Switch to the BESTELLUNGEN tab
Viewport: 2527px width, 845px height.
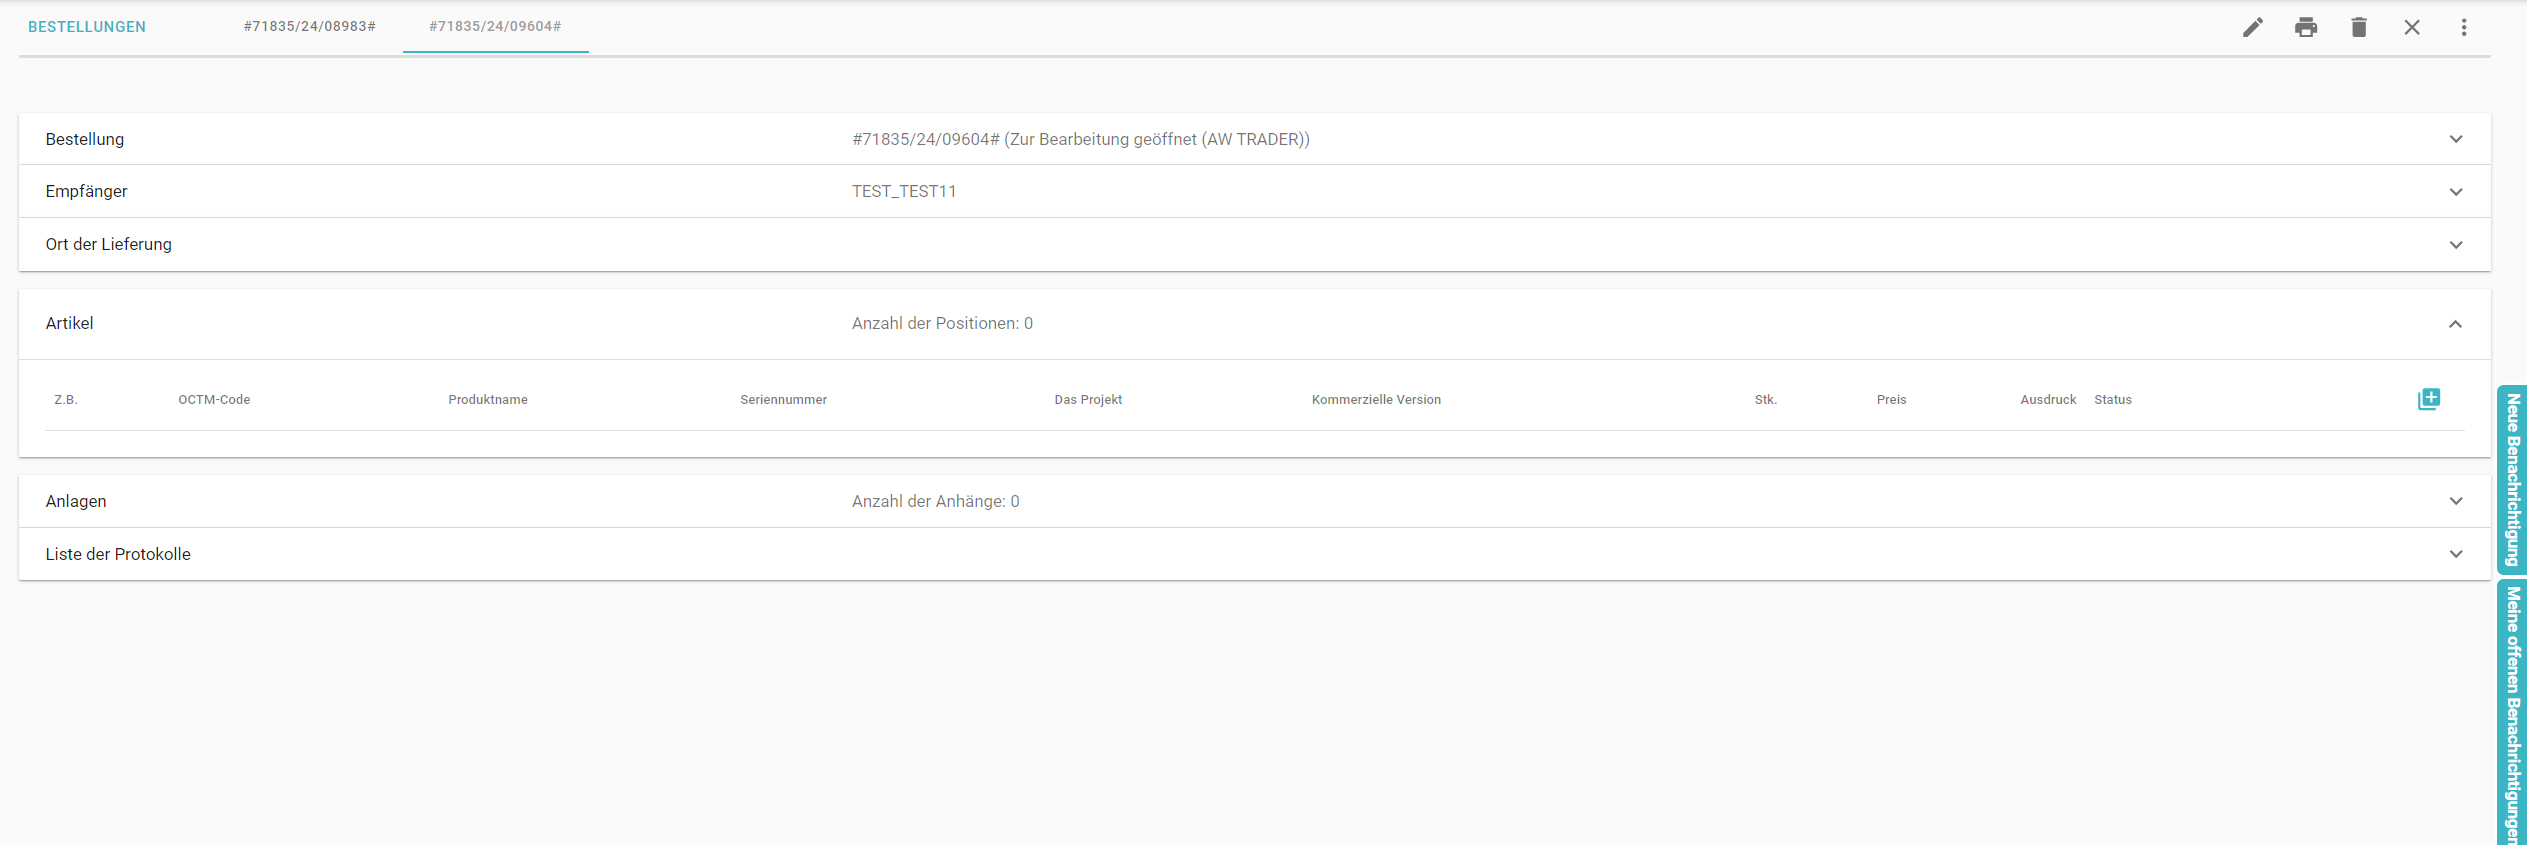click(87, 27)
